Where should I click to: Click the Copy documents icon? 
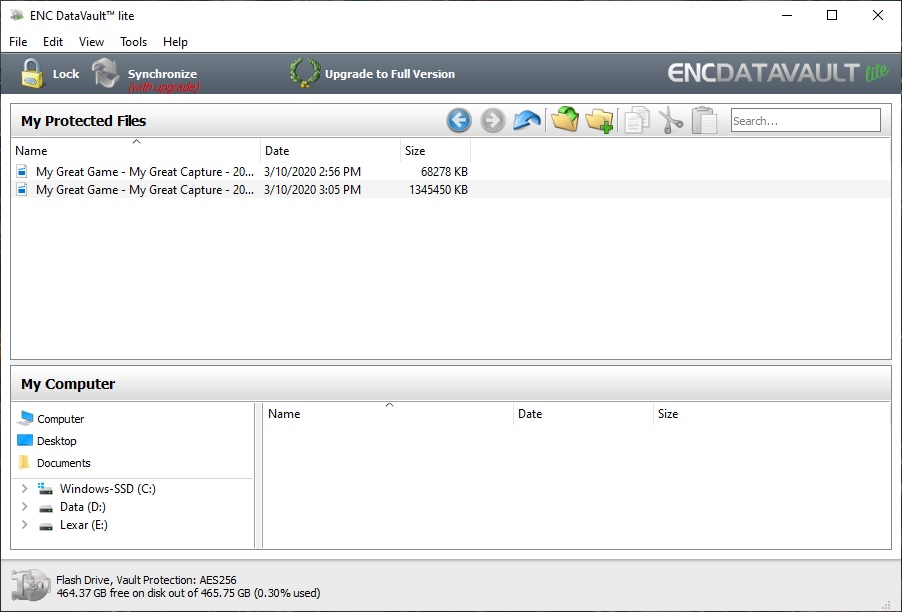coord(637,120)
